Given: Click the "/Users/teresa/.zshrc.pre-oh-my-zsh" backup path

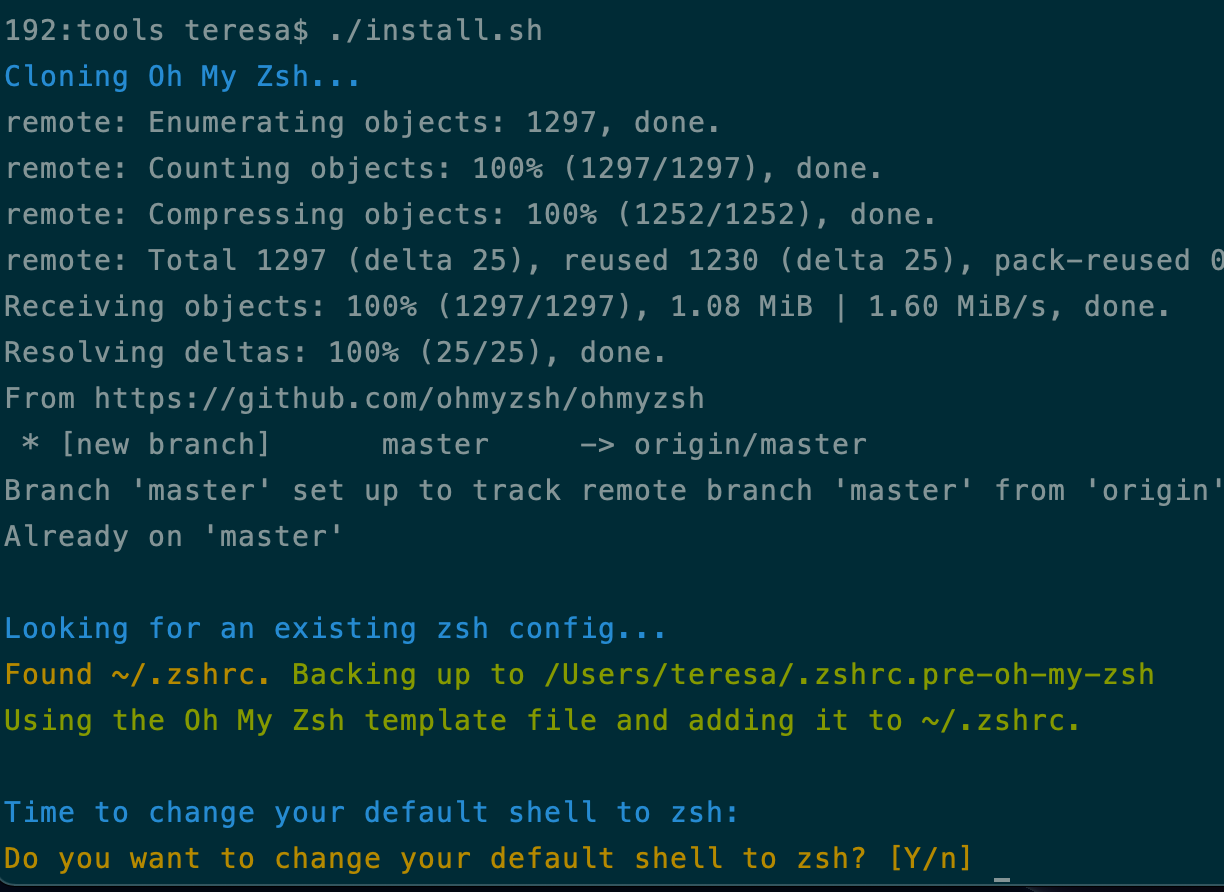Looking at the screenshot, I should click(849, 675).
